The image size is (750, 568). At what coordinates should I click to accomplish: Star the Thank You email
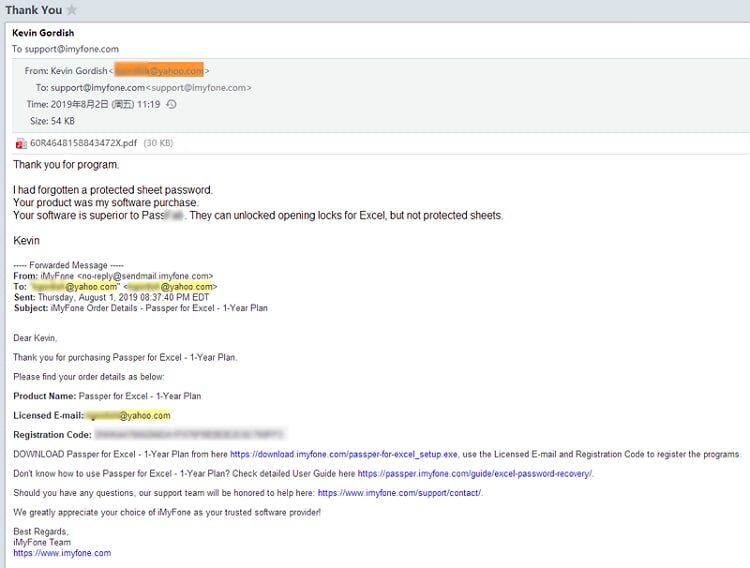click(x=72, y=10)
